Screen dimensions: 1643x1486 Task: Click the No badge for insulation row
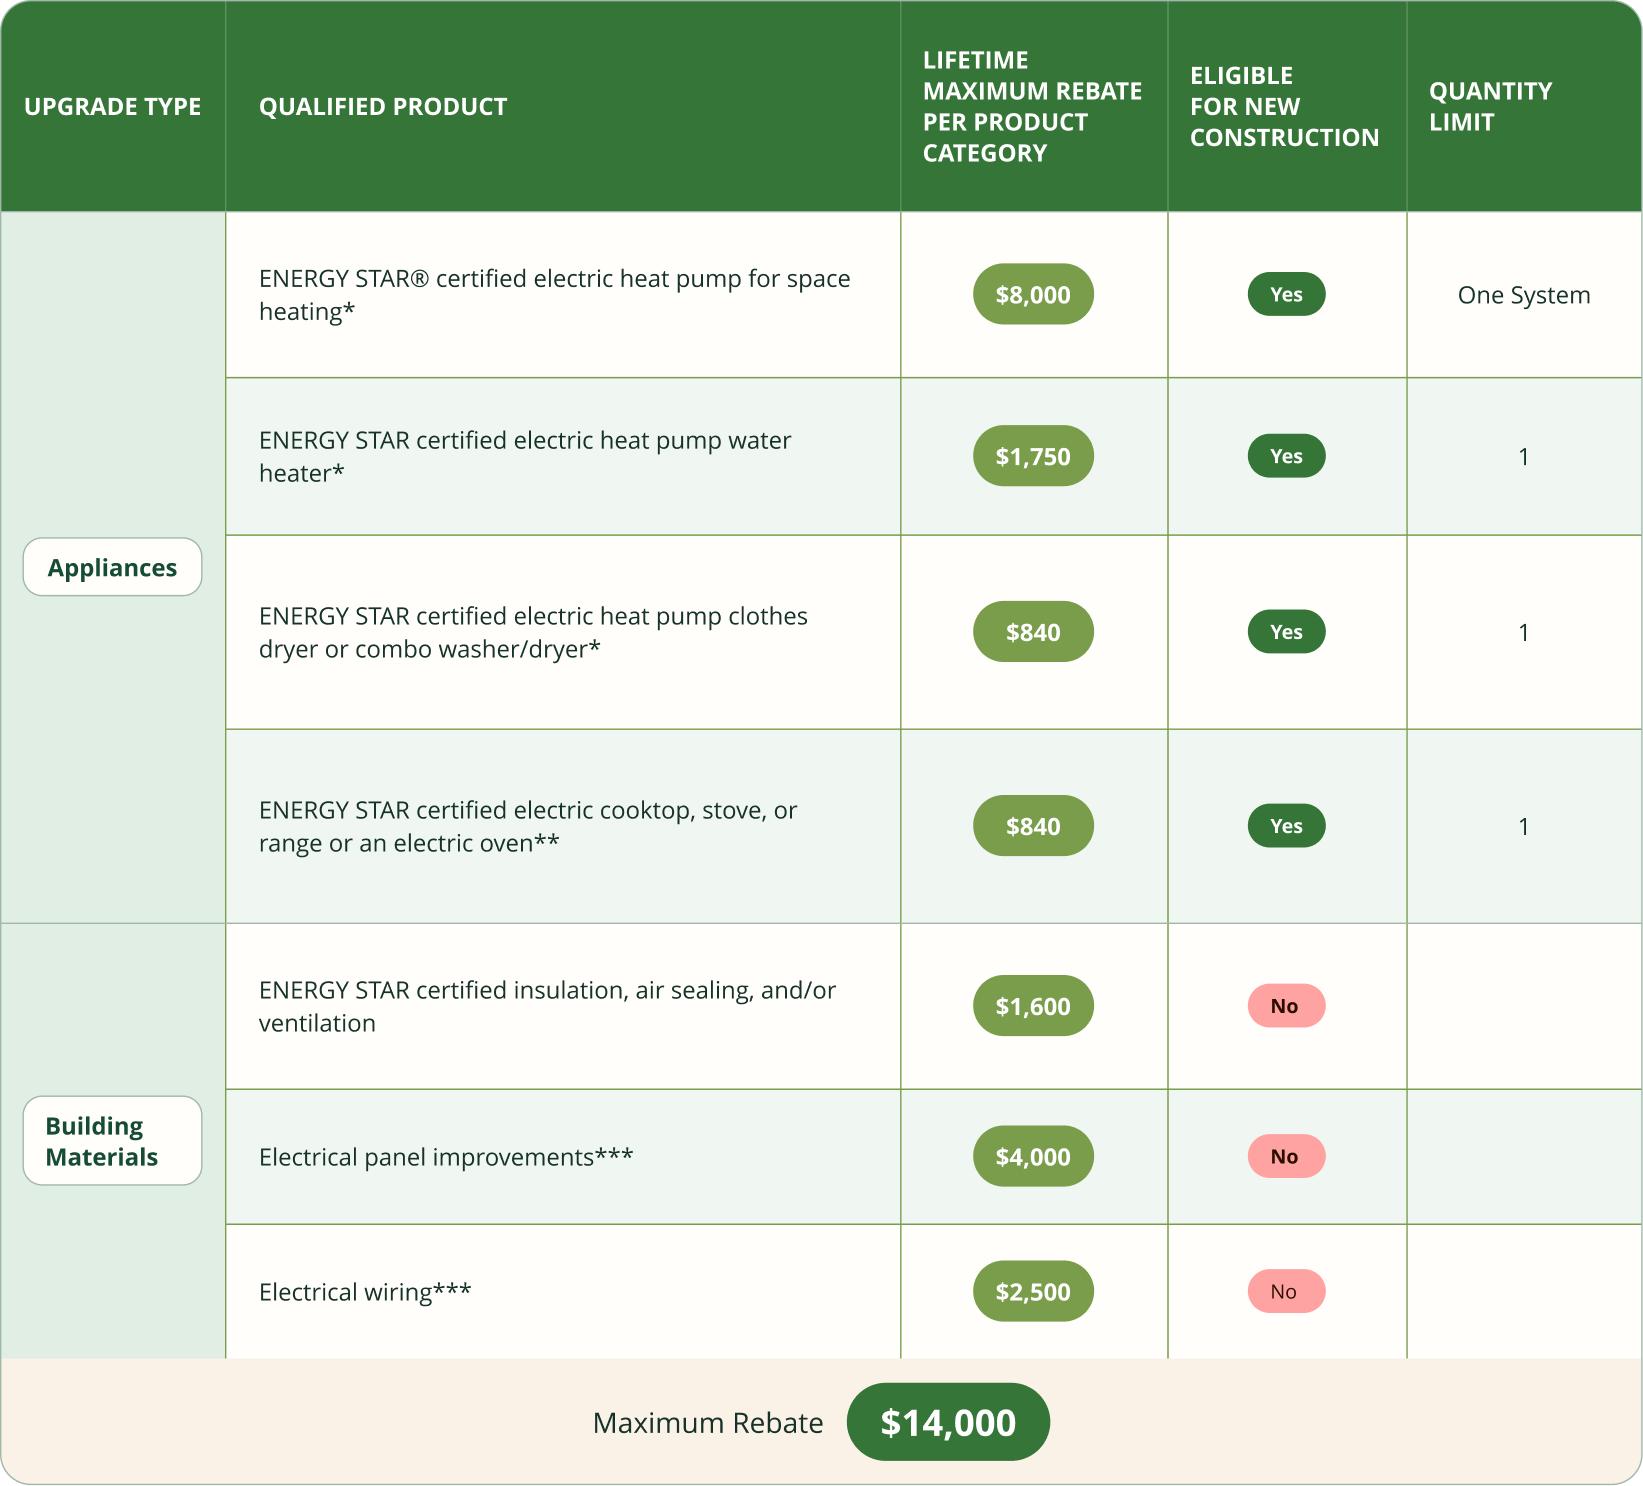(1286, 1006)
